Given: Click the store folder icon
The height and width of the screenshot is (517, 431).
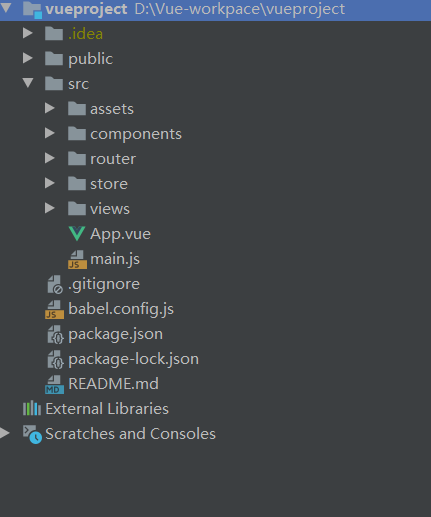Looking at the screenshot, I should click(x=77, y=183).
